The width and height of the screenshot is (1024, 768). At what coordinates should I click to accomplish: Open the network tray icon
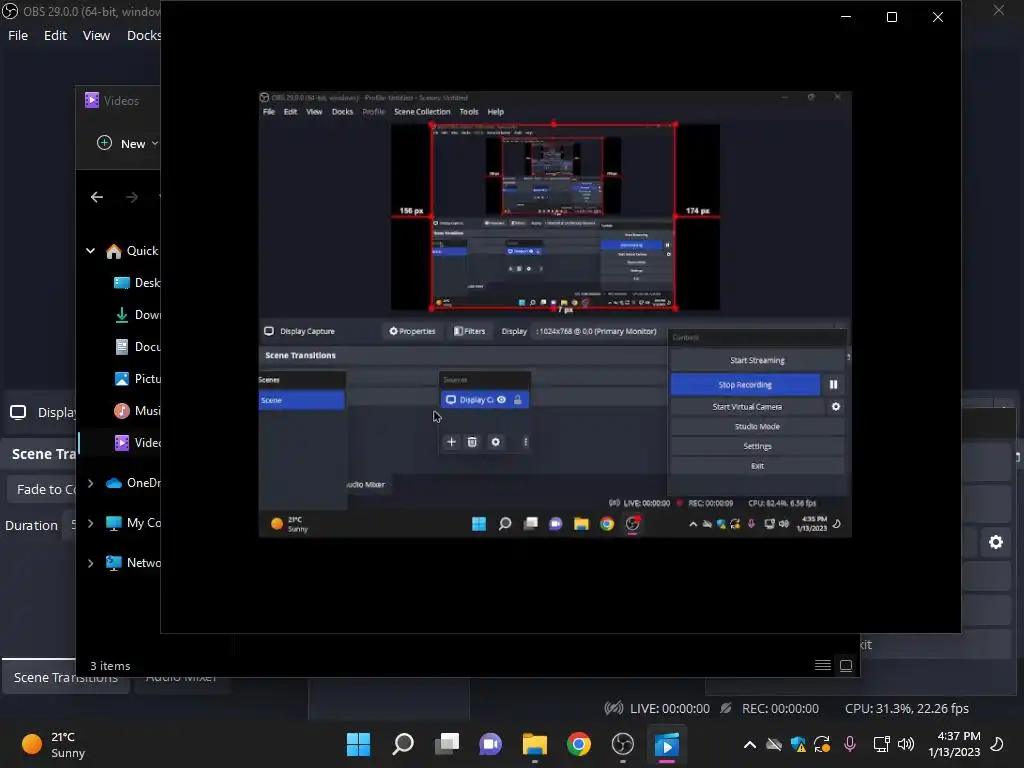[x=882, y=744]
